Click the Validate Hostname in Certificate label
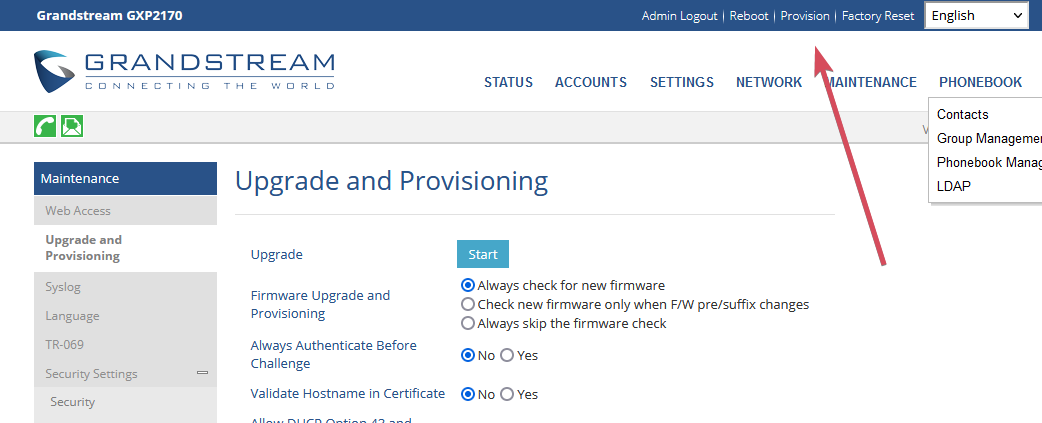This screenshot has width=1042, height=423. pos(348,393)
